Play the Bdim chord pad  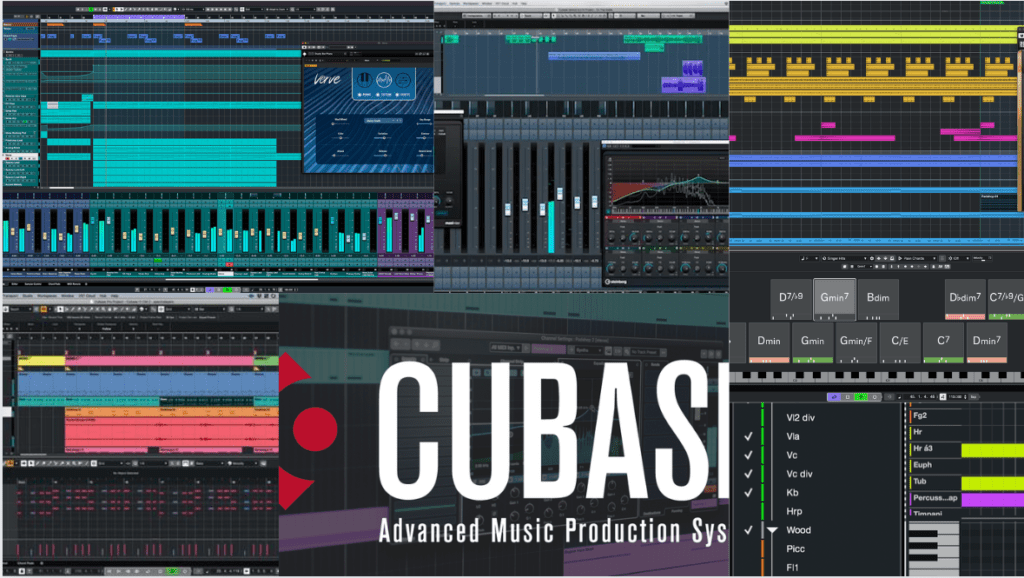(878, 300)
